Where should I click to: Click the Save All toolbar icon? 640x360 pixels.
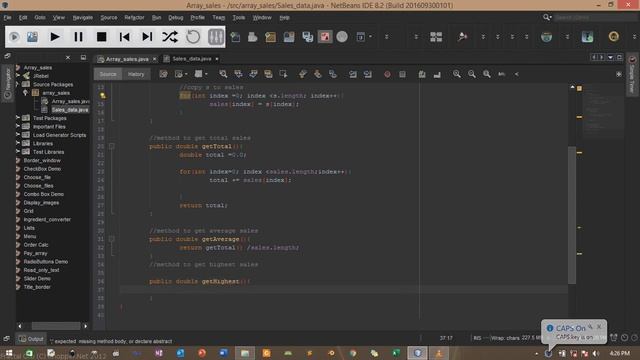pos(307,37)
